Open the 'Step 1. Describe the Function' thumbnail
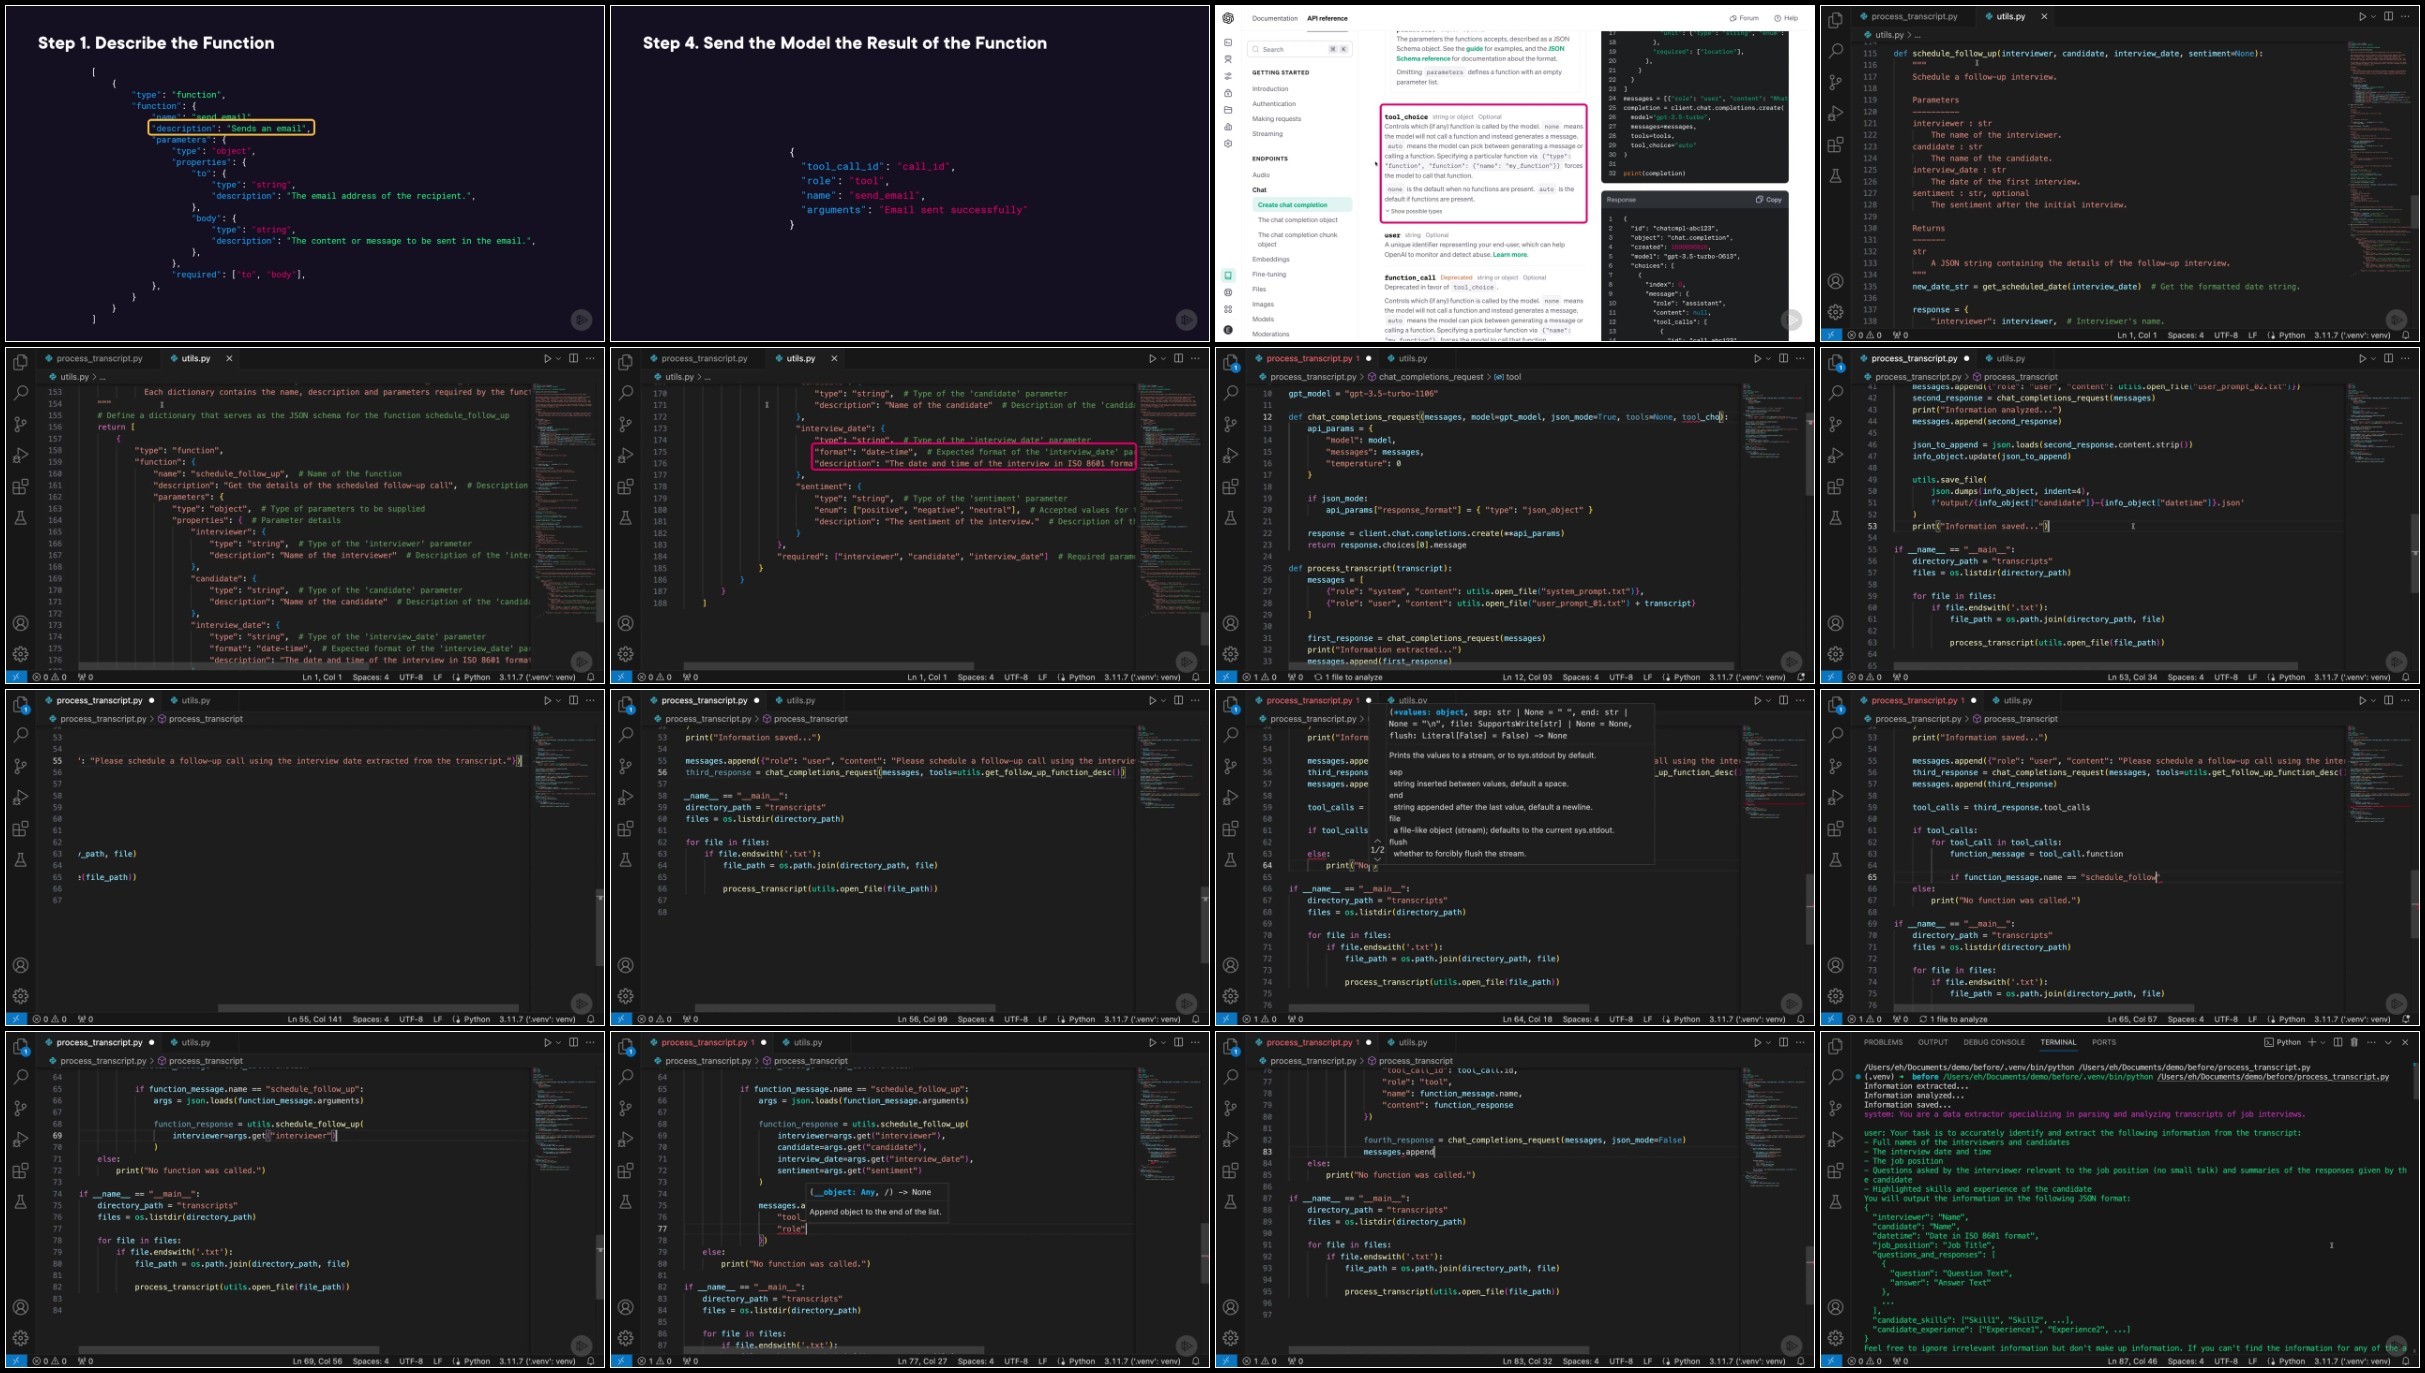The image size is (2425, 1373). point(305,174)
